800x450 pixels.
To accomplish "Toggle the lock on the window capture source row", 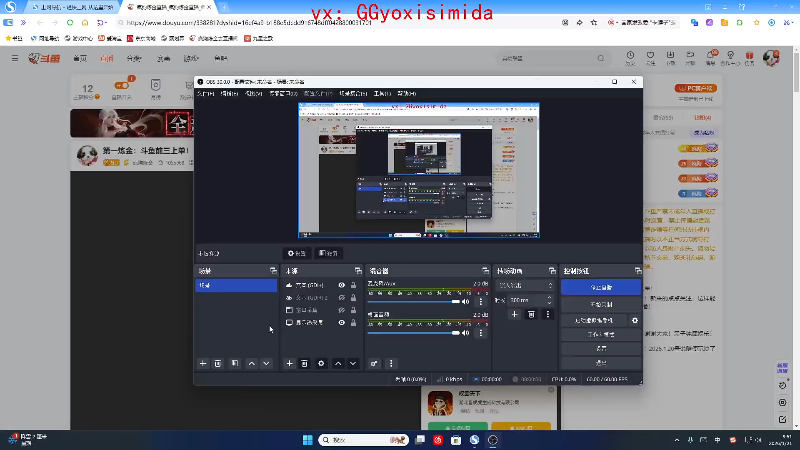I will [353, 310].
